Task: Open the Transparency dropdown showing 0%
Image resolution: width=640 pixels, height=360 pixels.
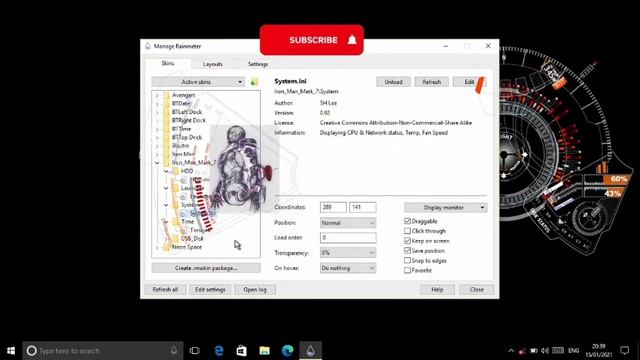Action: (348, 253)
